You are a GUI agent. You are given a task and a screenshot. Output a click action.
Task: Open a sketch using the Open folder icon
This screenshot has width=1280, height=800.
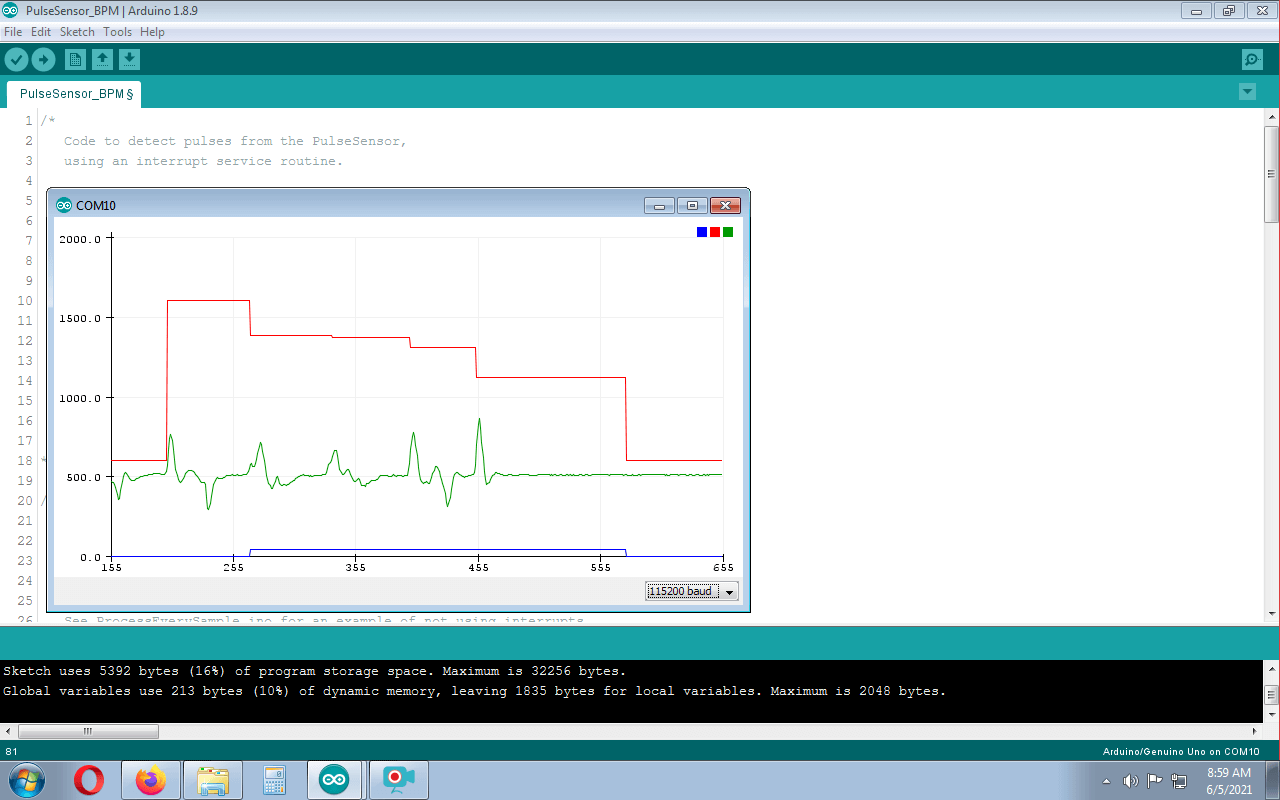tap(102, 59)
